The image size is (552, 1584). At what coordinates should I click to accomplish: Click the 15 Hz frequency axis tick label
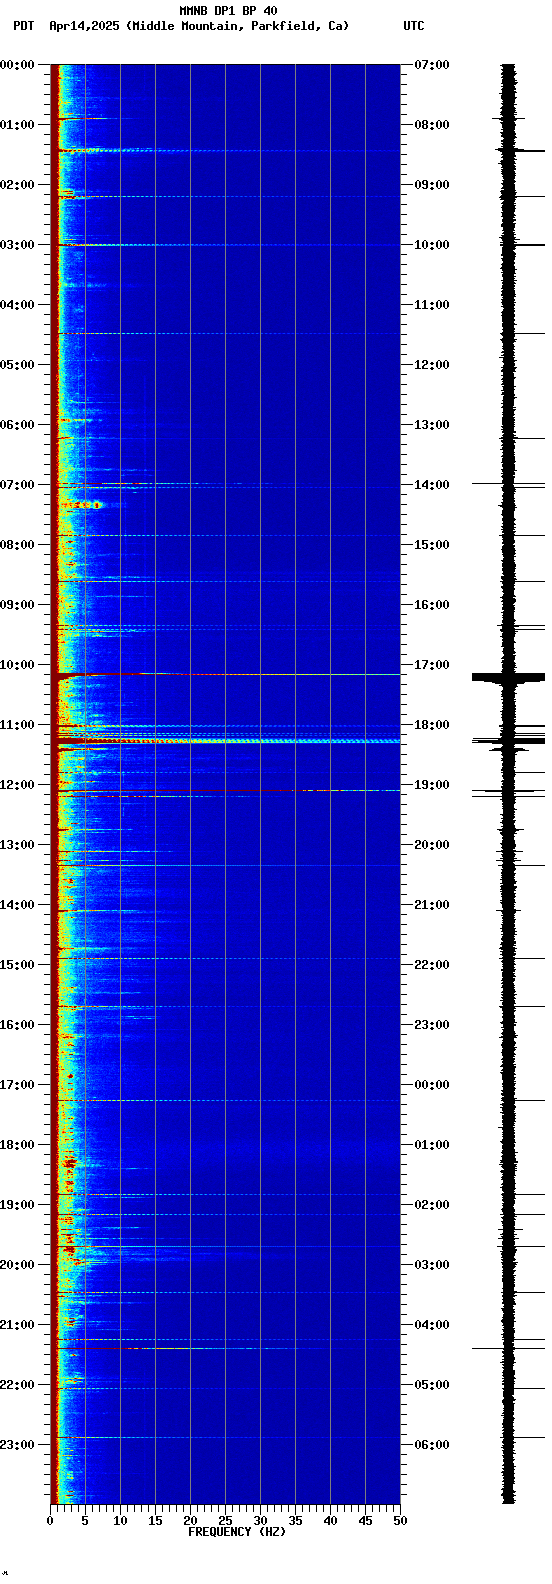tap(155, 1521)
